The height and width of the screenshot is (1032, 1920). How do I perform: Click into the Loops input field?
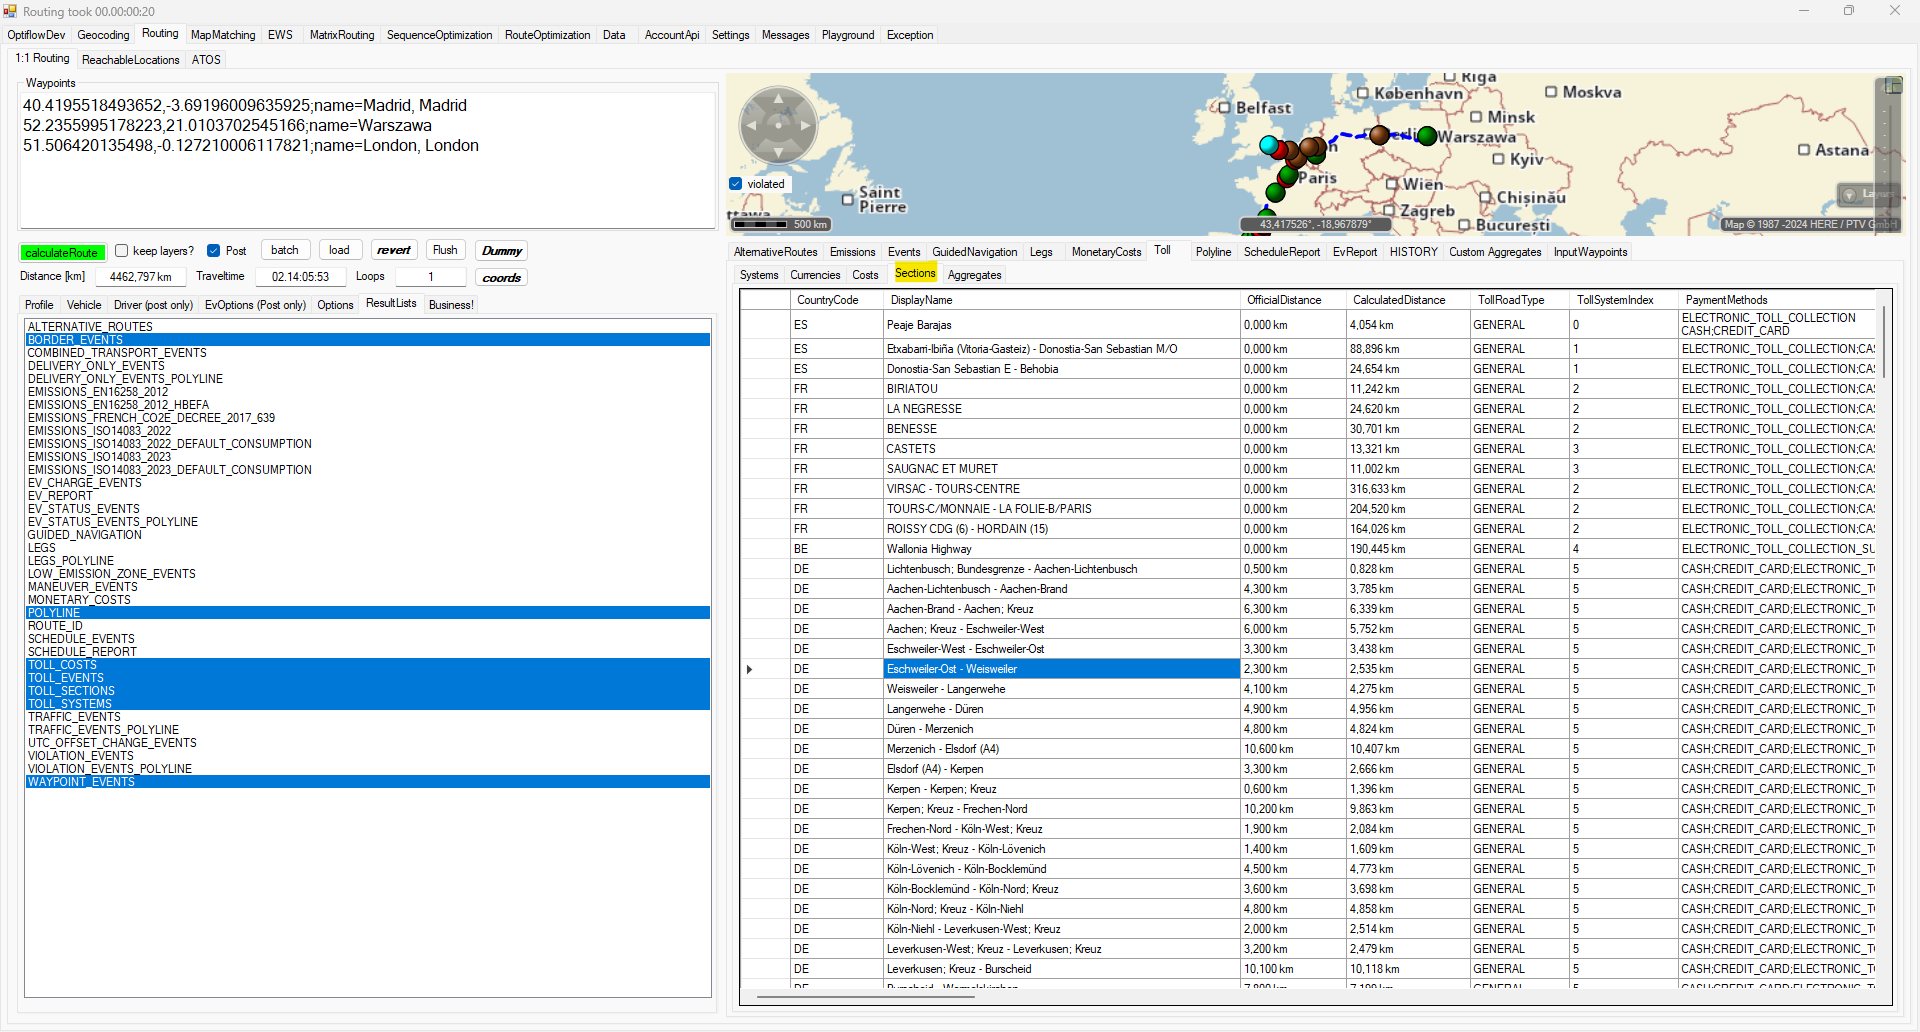click(431, 277)
